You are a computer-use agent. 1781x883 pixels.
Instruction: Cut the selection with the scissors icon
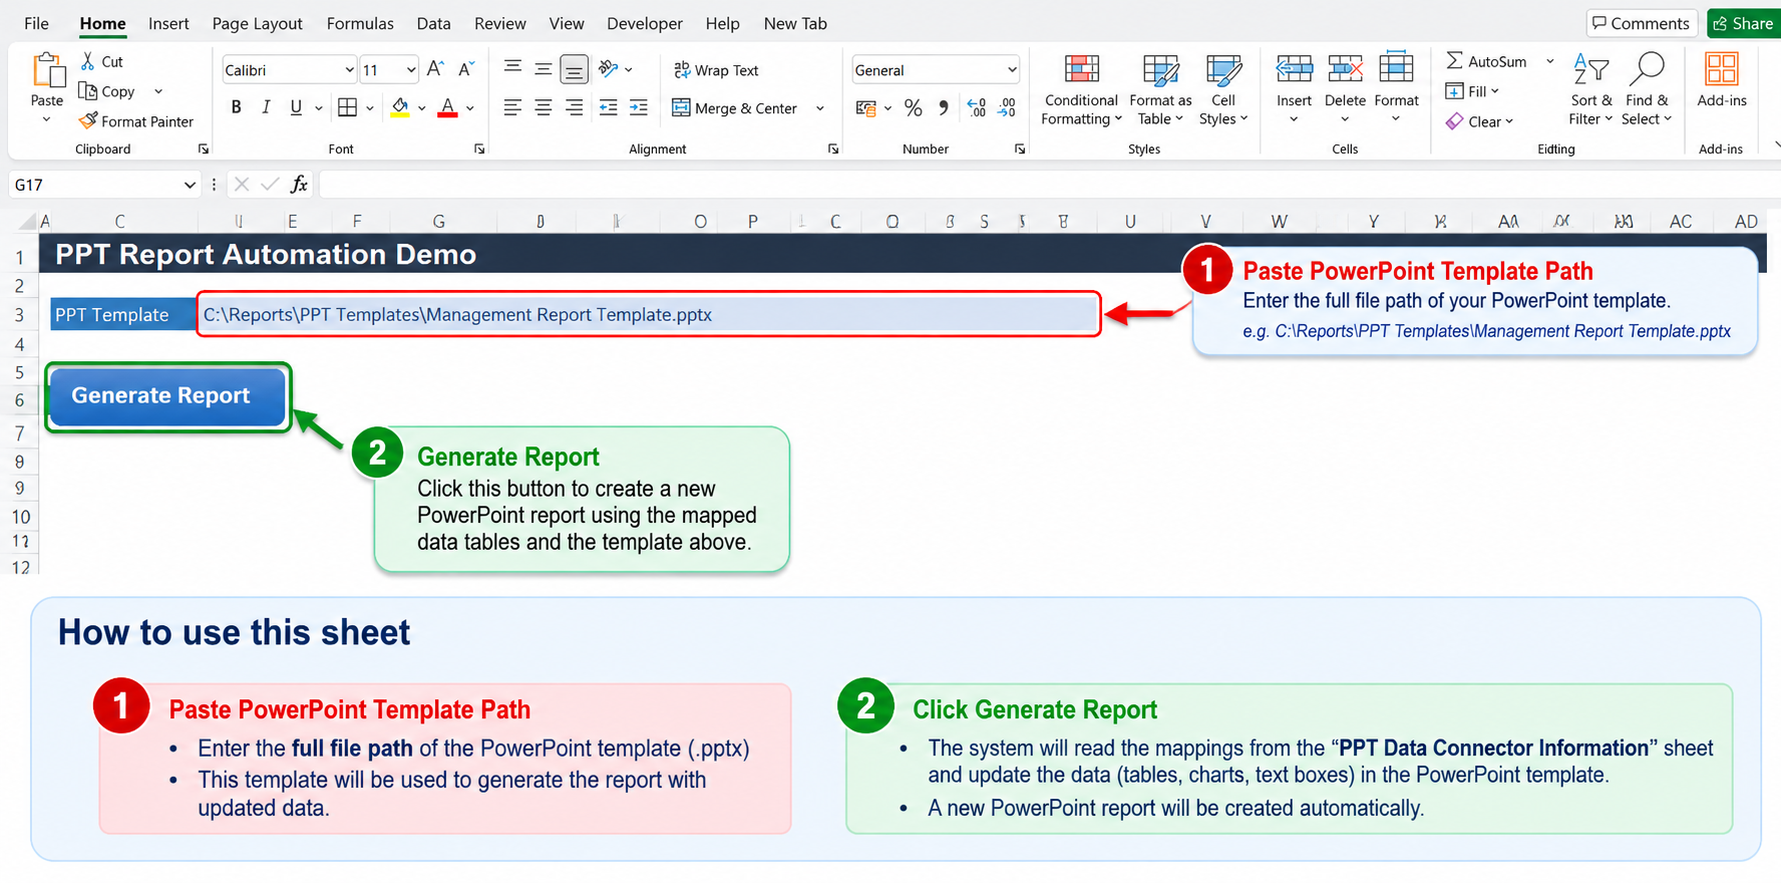point(88,61)
